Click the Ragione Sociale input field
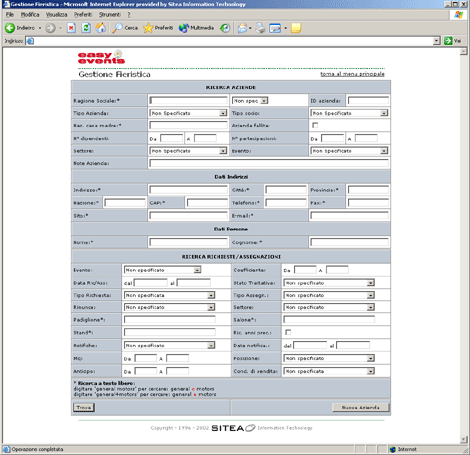 188,100
